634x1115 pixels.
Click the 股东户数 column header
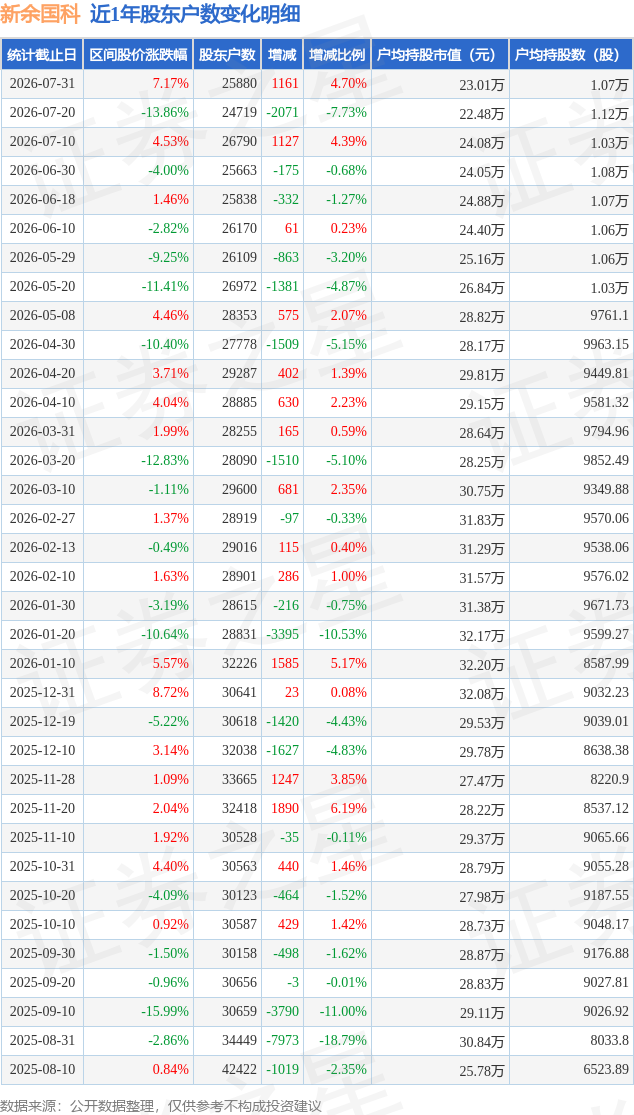[227, 55]
